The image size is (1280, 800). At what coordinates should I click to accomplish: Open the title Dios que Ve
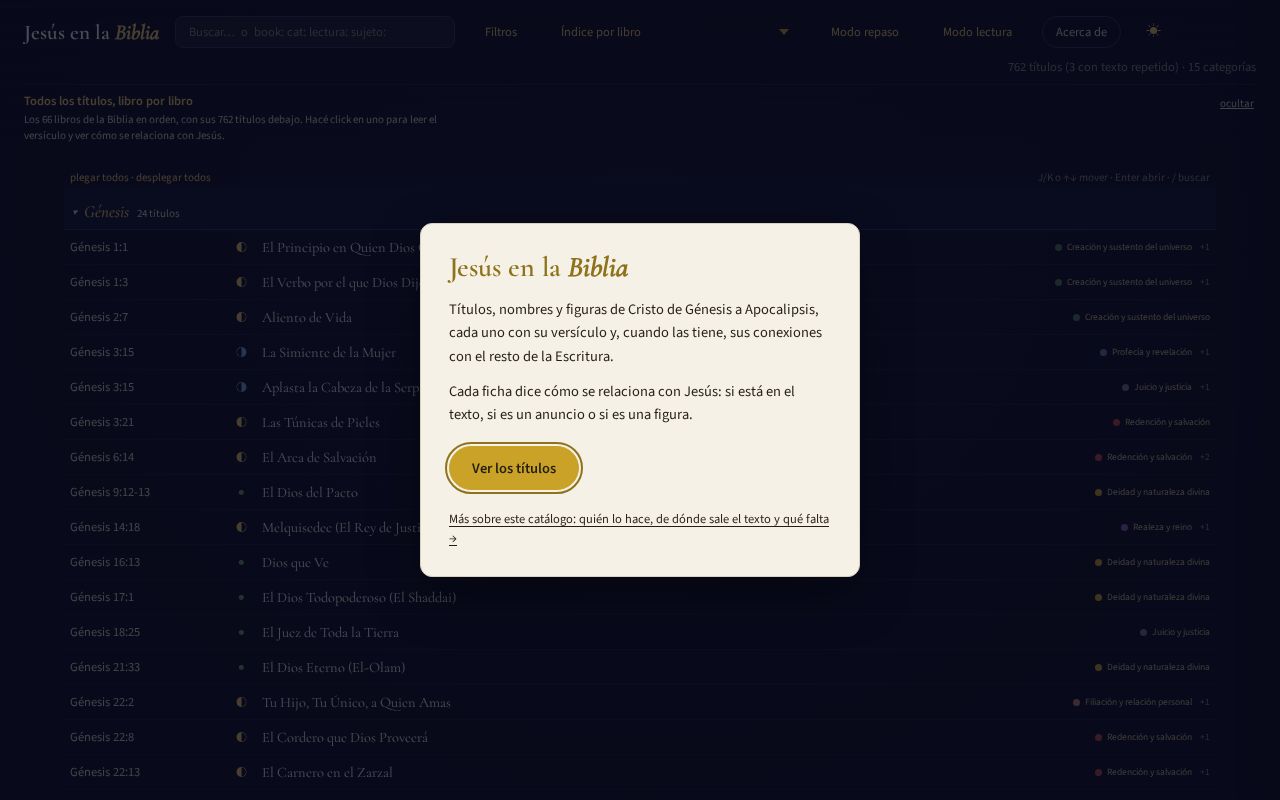pyautogui.click(x=295, y=562)
